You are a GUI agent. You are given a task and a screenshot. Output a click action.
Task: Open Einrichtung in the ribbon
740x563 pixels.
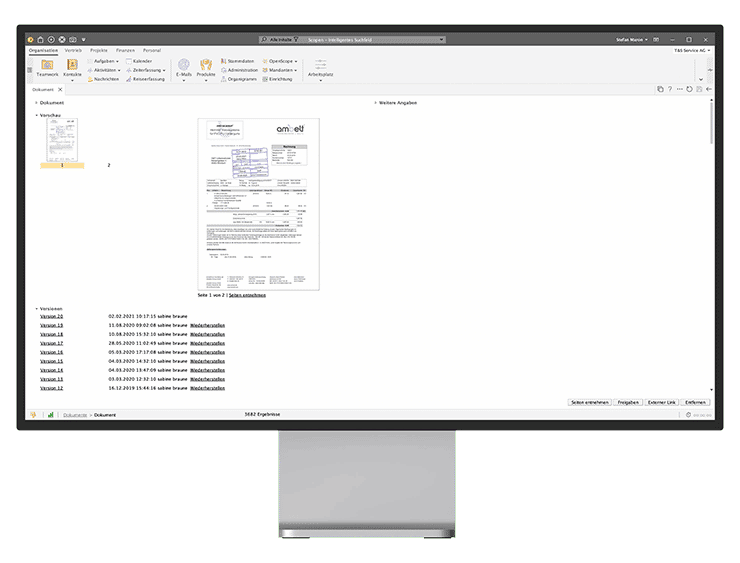pos(277,79)
